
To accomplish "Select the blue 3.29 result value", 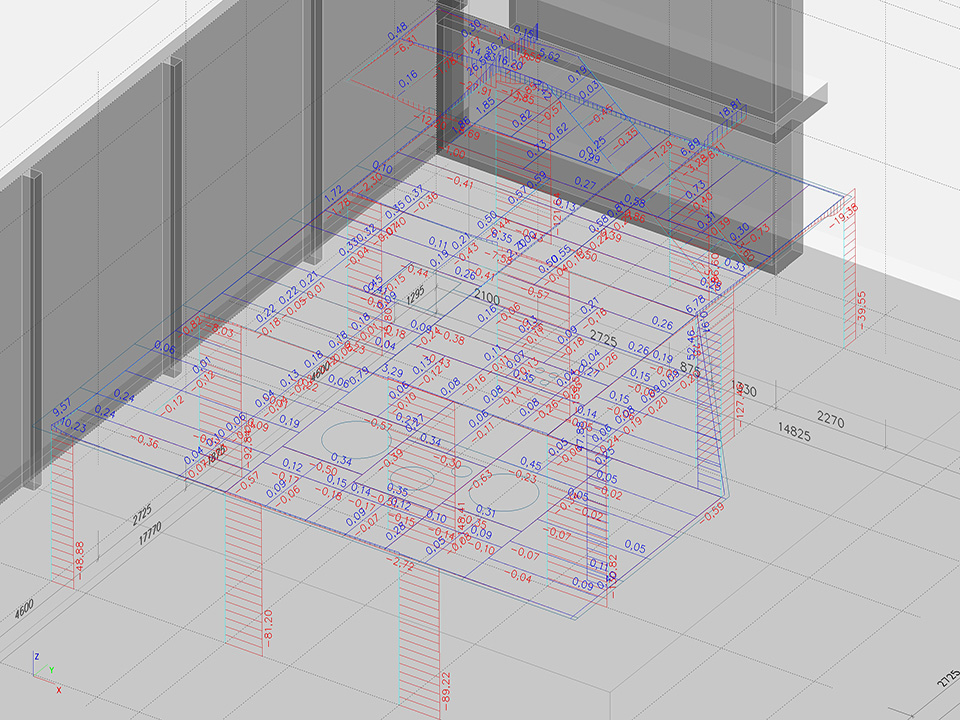I will [x=393, y=371].
